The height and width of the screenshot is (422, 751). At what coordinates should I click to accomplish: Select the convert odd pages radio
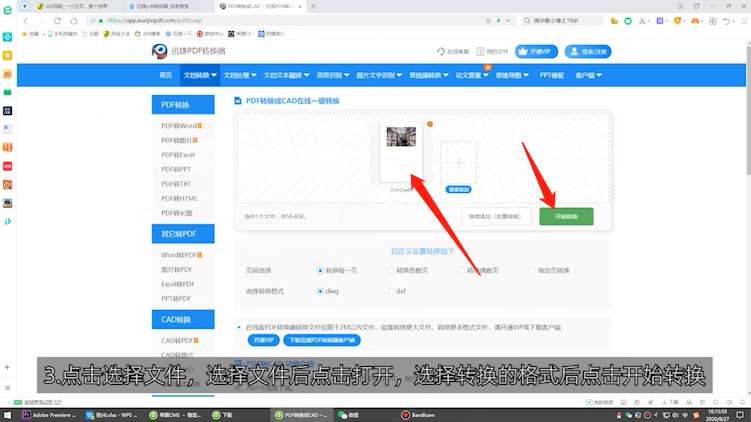[391, 271]
